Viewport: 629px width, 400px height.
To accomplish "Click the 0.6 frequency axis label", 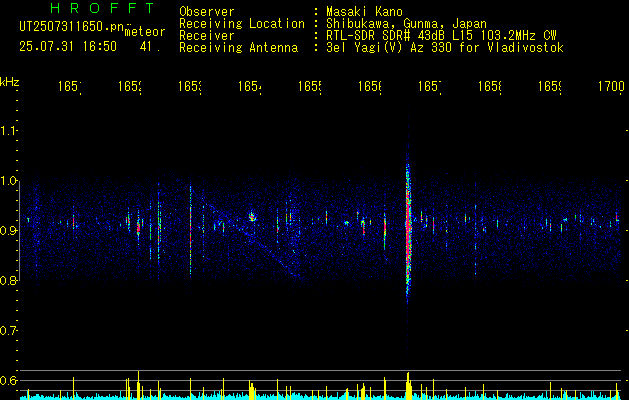I will point(8,380).
